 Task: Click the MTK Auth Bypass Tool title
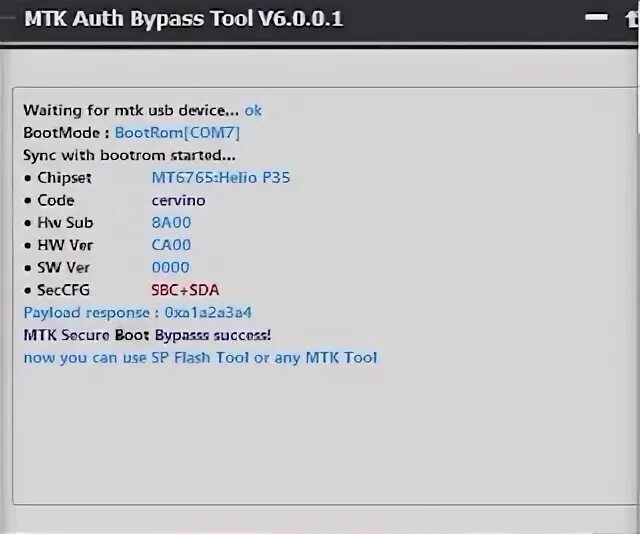tap(182, 18)
